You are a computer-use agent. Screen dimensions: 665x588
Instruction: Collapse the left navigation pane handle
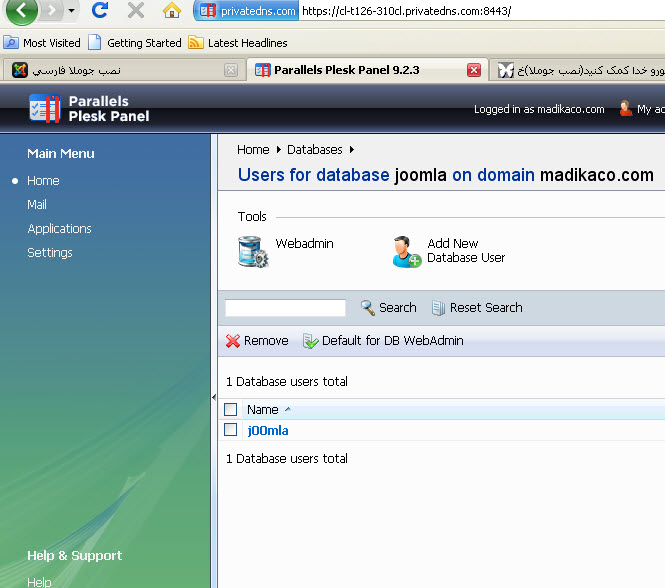point(214,398)
